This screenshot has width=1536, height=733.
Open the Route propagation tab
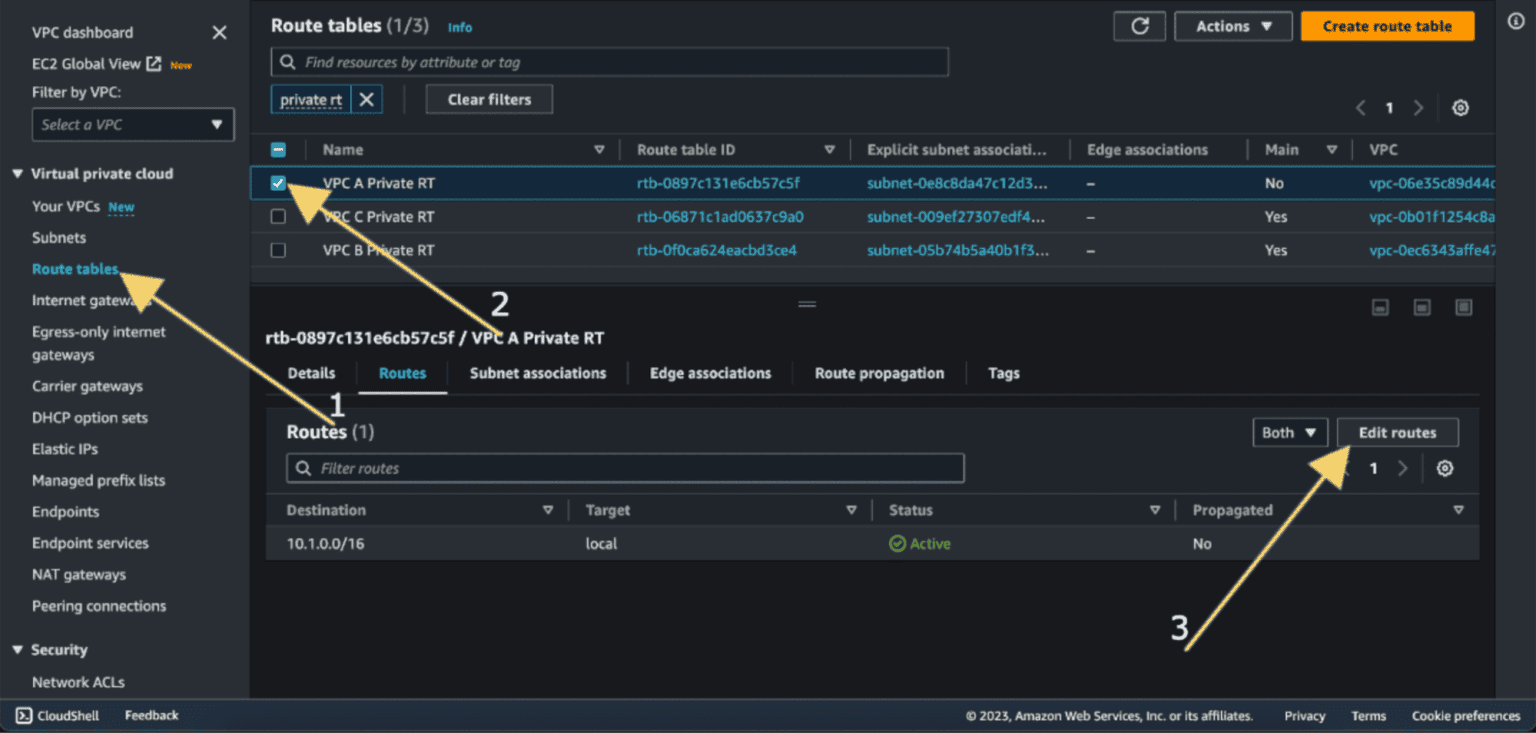[879, 373]
